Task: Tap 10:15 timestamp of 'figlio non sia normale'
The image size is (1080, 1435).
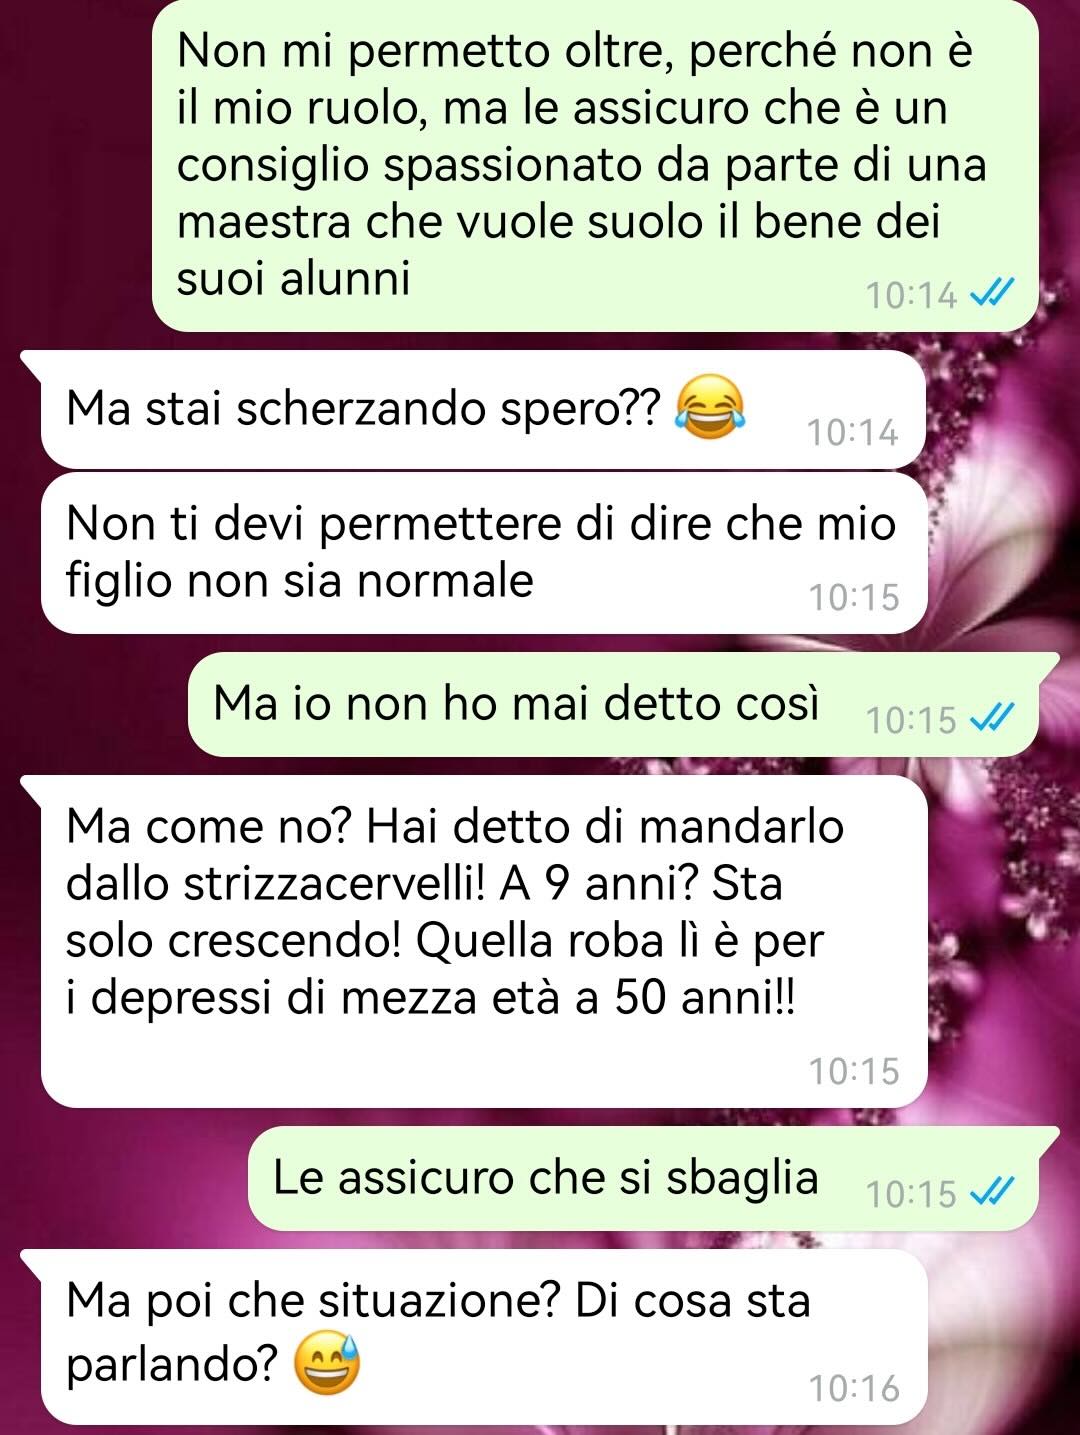Action: (853, 597)
